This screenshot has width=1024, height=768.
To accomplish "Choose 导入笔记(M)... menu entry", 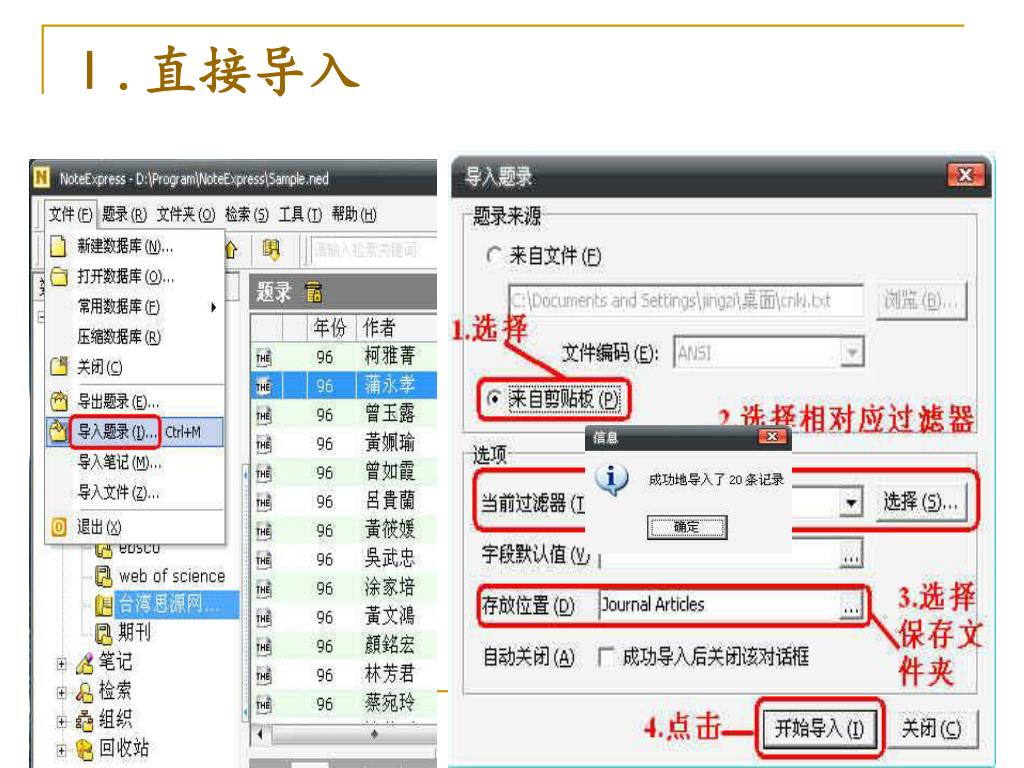I will 119,462.
